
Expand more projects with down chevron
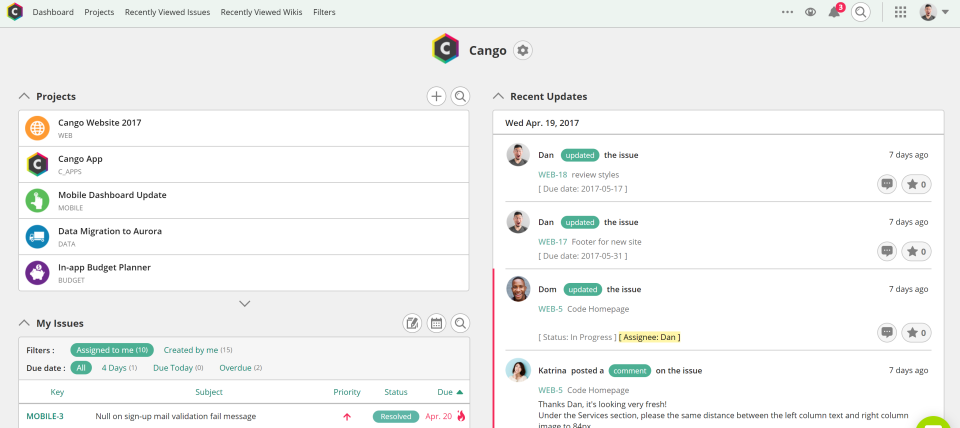coord(244,303)
